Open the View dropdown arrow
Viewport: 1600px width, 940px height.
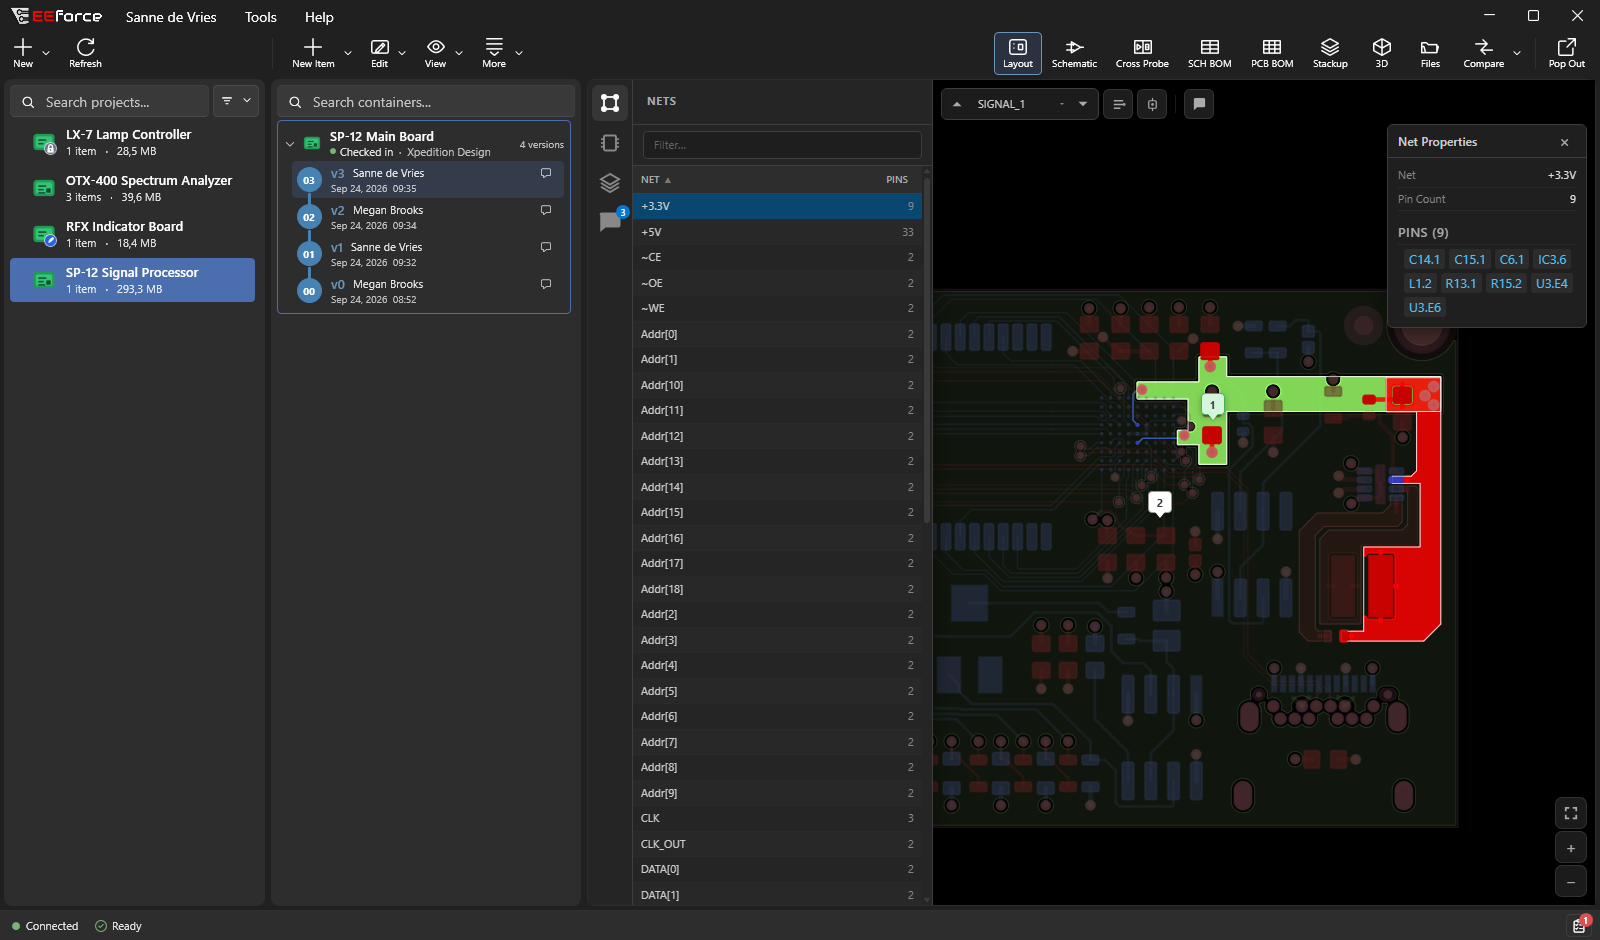click(x=459, y=53)
